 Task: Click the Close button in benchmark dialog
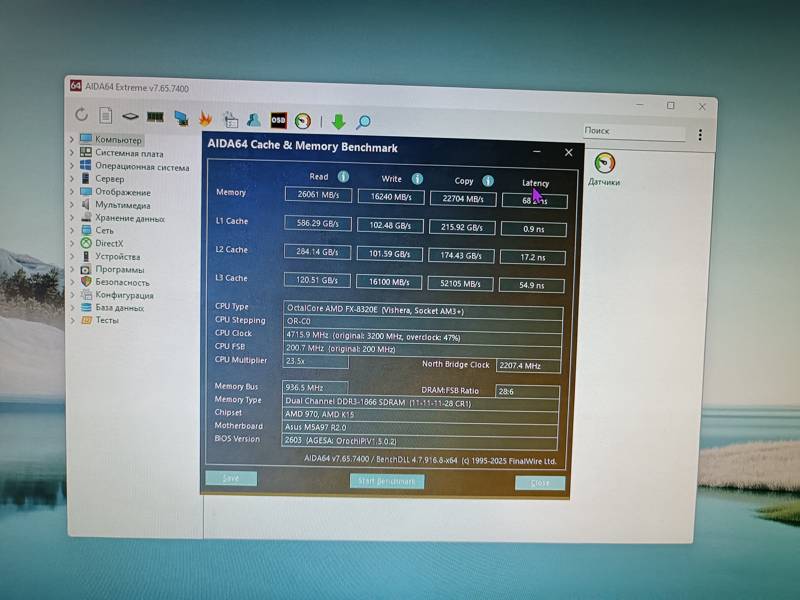pyautogui.click(x=540, y=483)
